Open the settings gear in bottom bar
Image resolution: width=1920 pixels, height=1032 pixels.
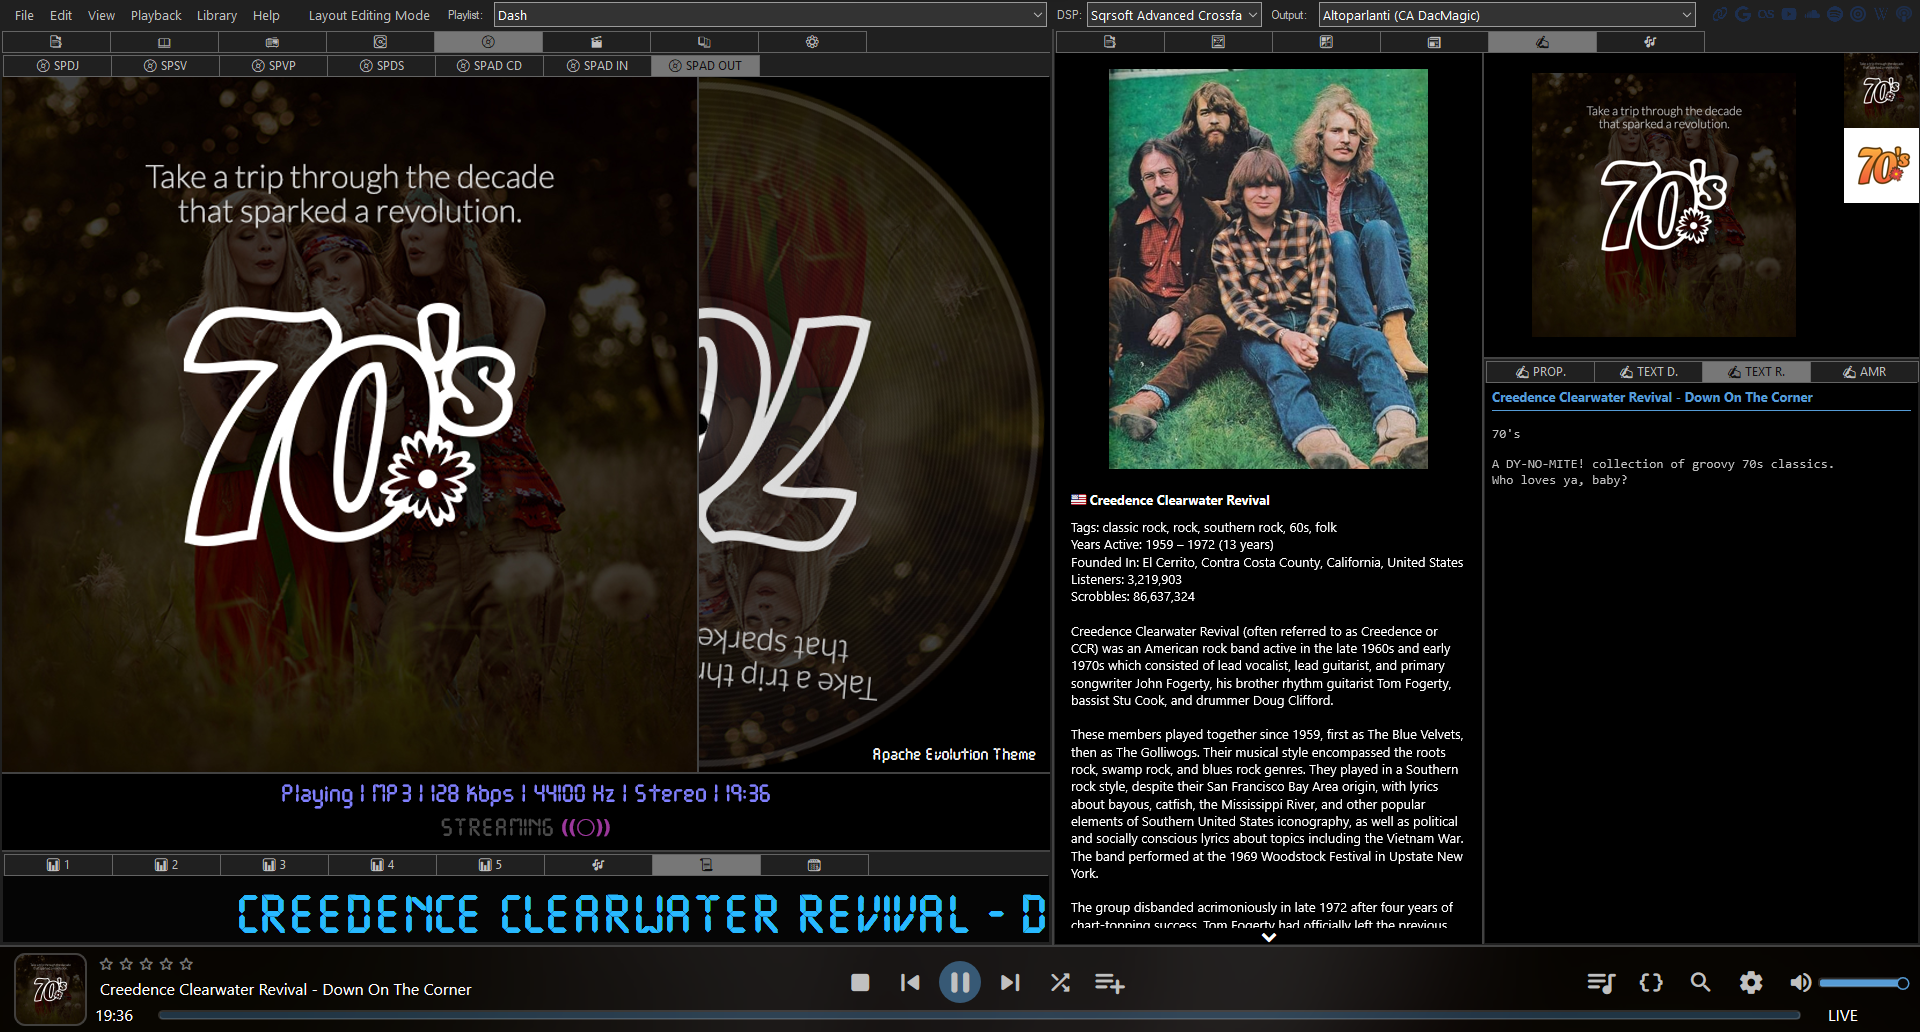point(1750,983)
